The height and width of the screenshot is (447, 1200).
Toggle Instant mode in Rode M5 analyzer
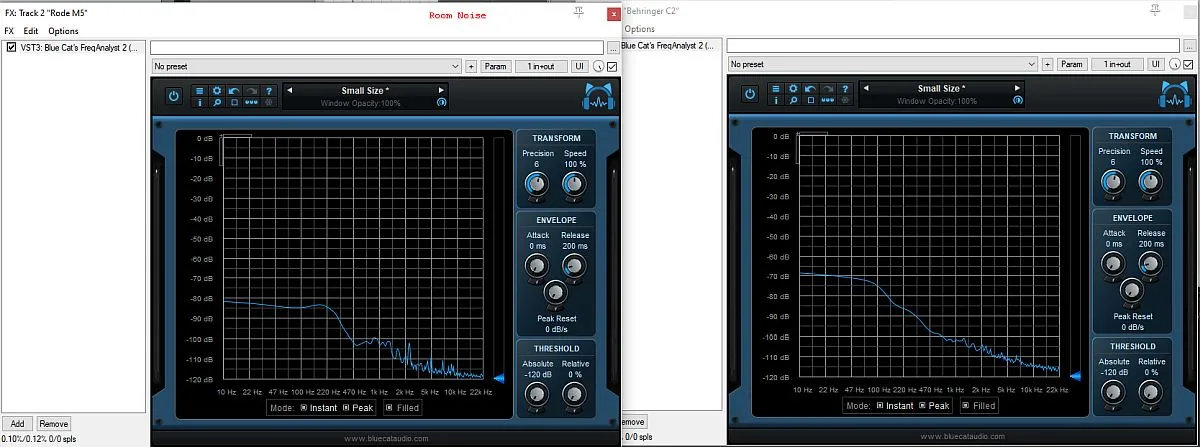[x=320, y=407]
